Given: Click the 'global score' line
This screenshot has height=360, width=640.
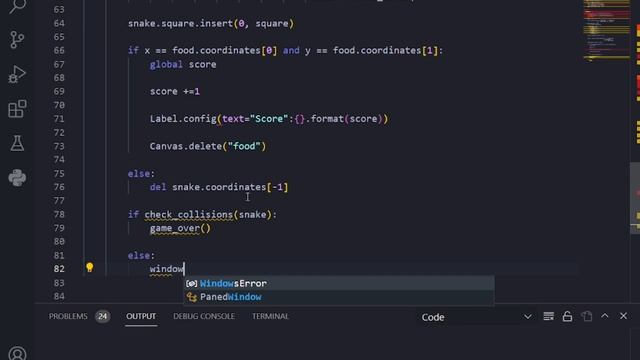Looking at the screenshot, I should [x=183, y=64].
